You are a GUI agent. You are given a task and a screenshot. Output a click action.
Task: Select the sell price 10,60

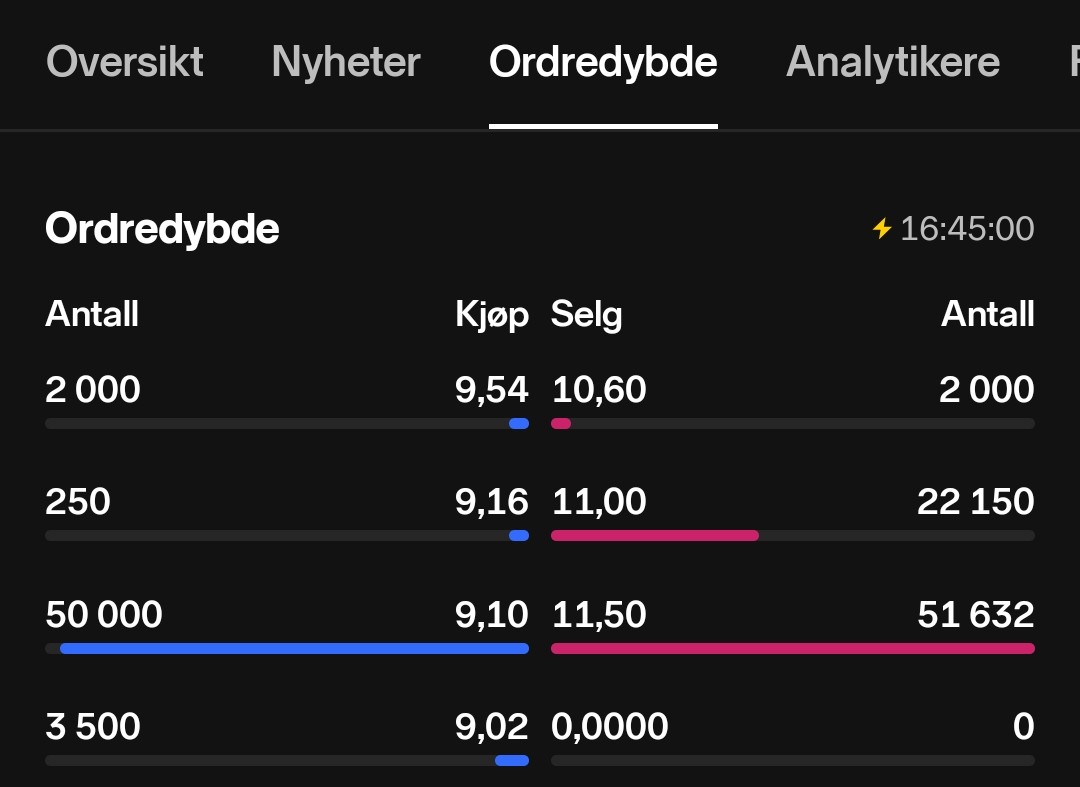(x=599, y=390)
